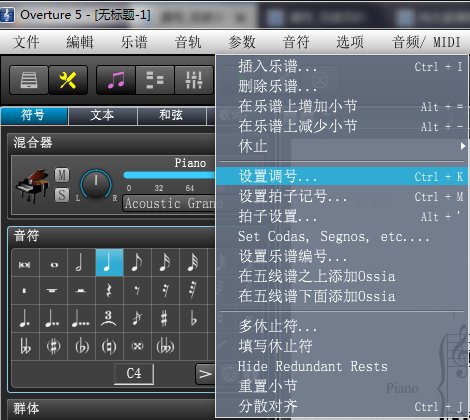Click the mixer sliders toolbar icon
470x420 pixels.
tap(194, 80)
